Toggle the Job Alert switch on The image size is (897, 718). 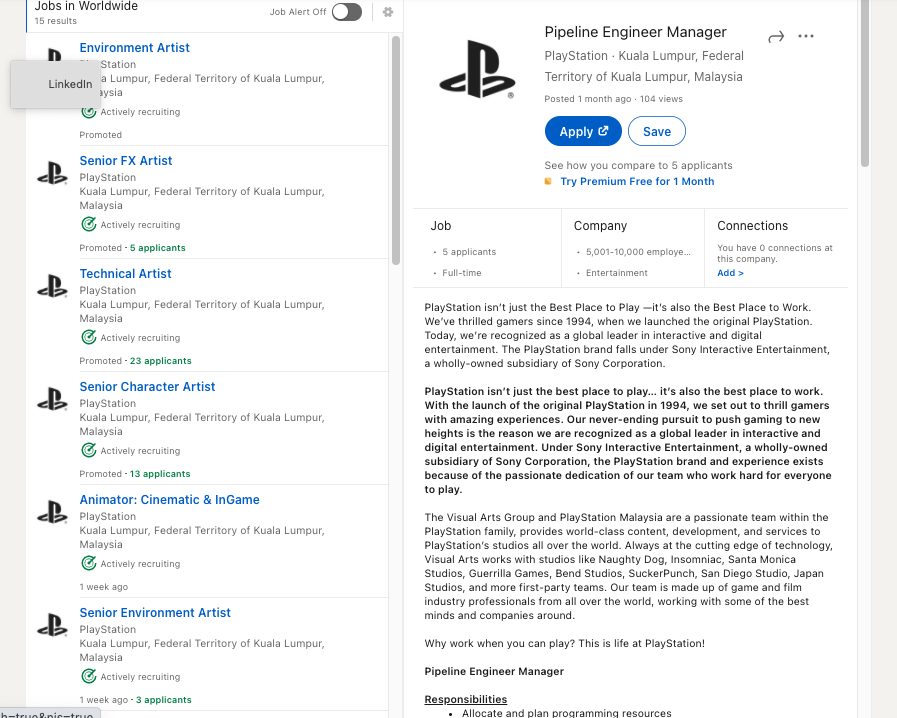tap(347, 13)
